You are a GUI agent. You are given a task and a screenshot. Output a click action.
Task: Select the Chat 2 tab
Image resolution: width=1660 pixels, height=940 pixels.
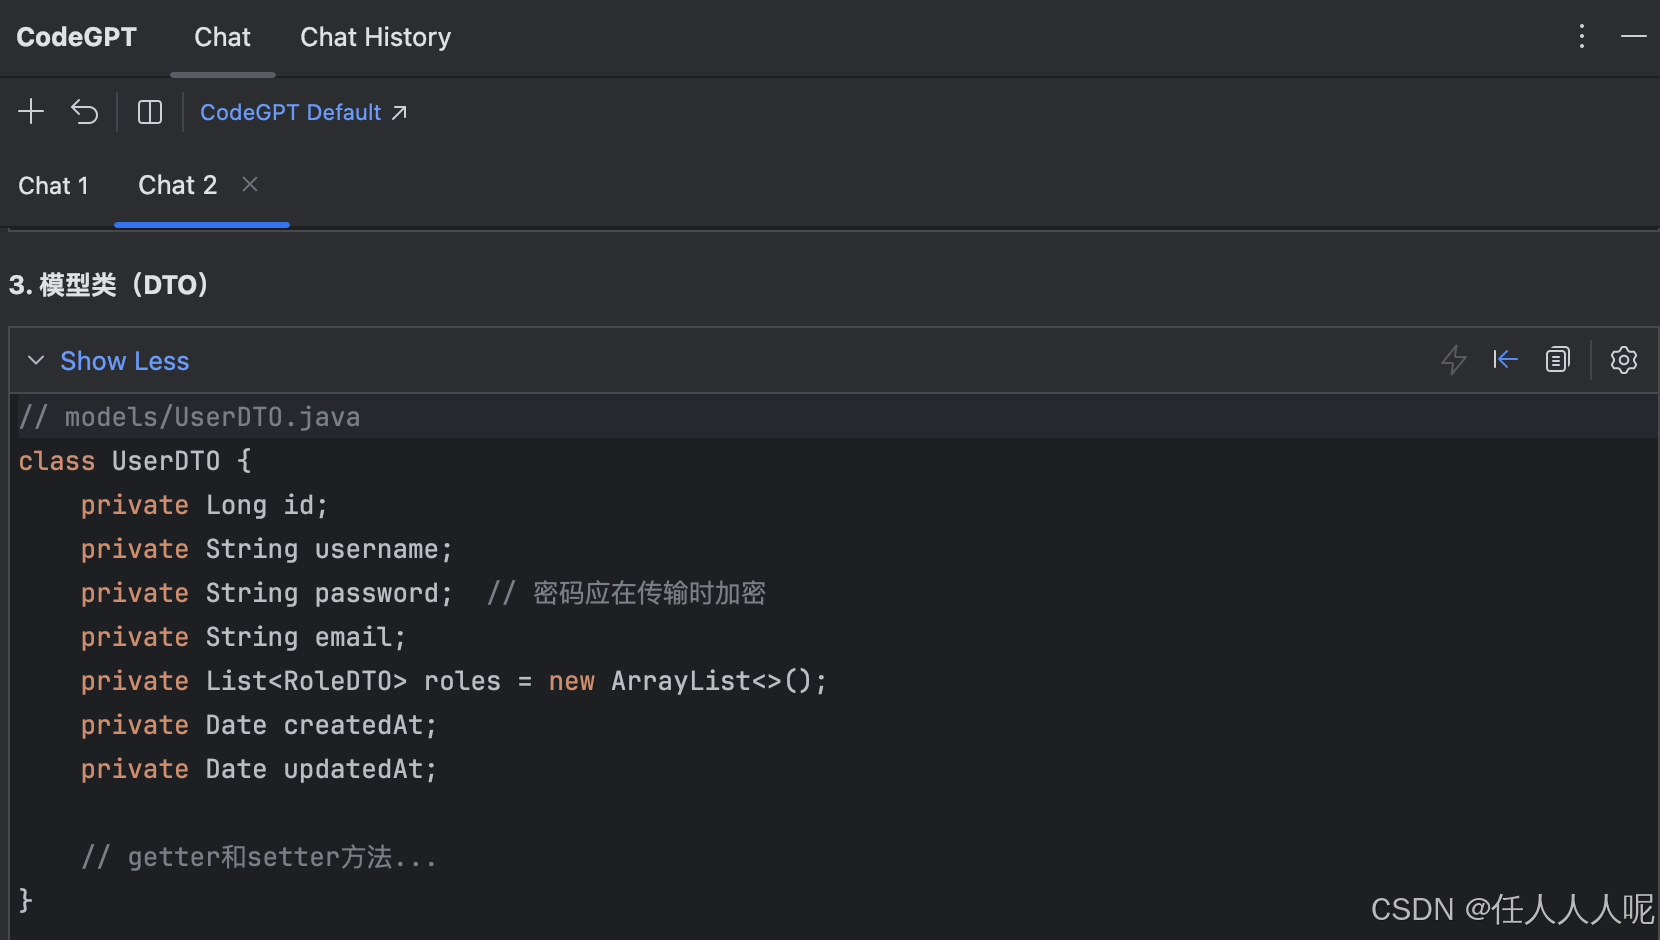(x=177, y=185)
